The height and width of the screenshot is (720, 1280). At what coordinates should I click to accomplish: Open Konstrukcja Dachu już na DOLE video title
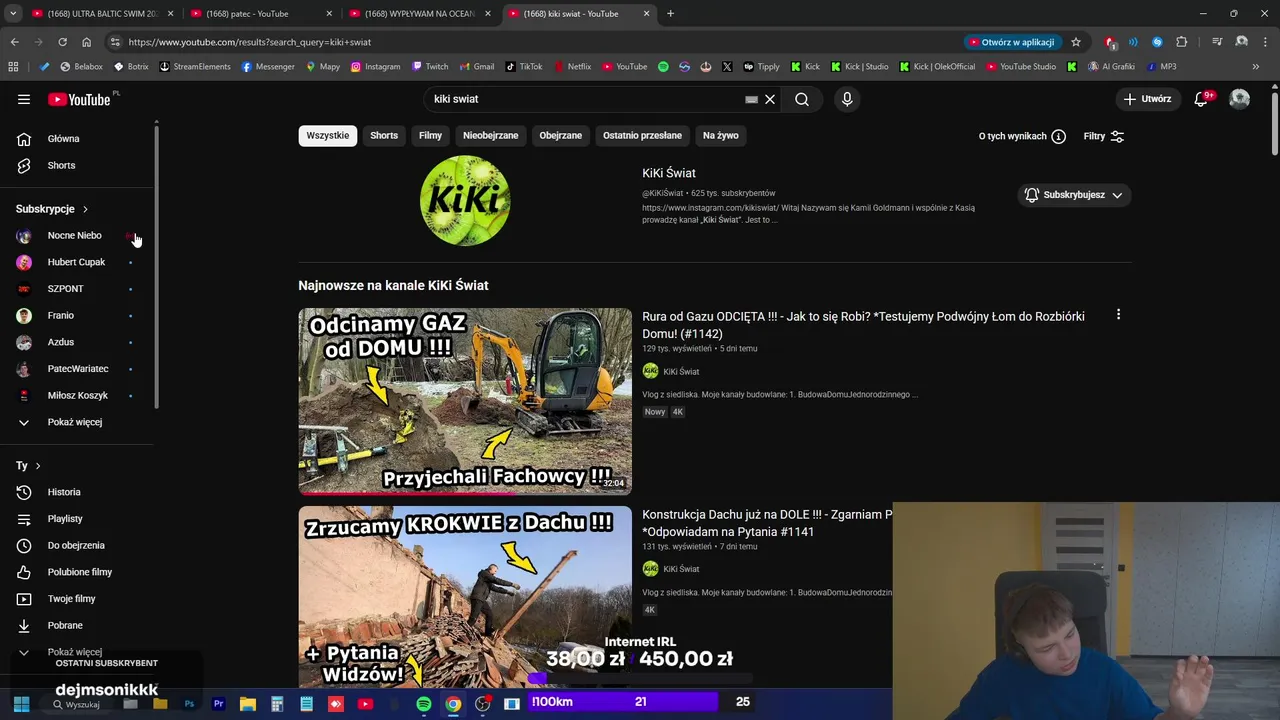click(x=767, y=523)
